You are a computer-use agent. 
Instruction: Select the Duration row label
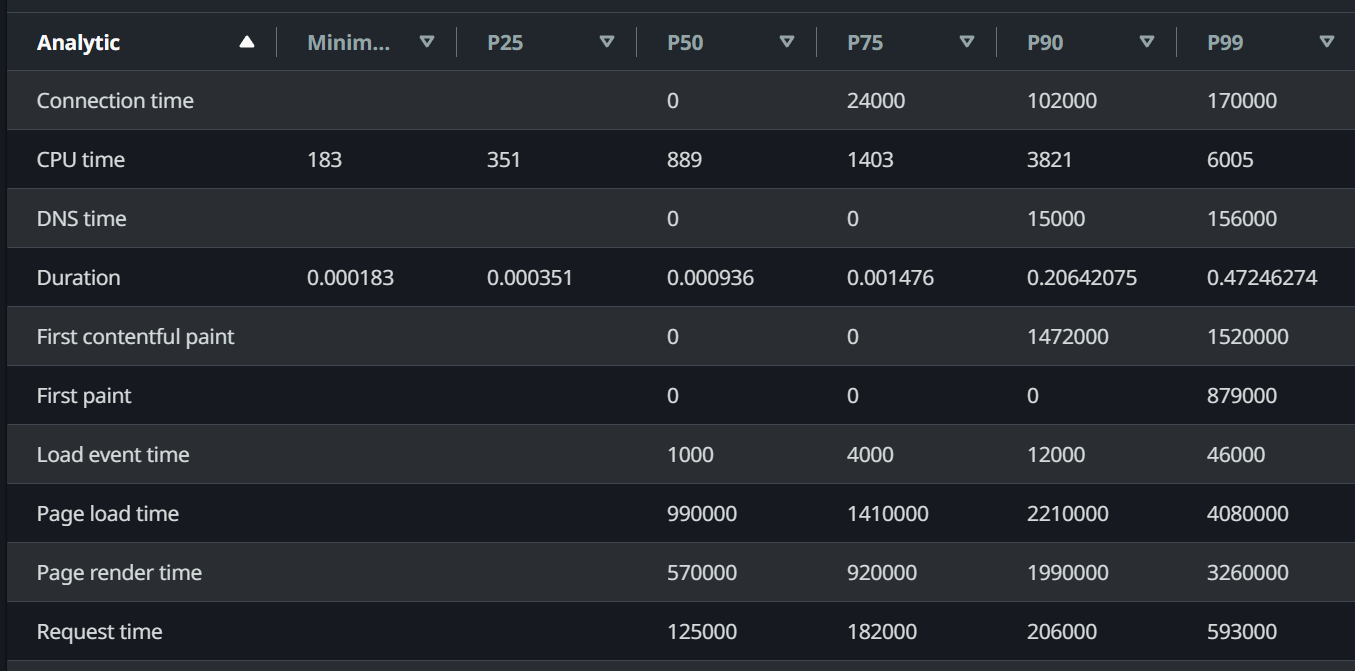[x=78, y=278]
